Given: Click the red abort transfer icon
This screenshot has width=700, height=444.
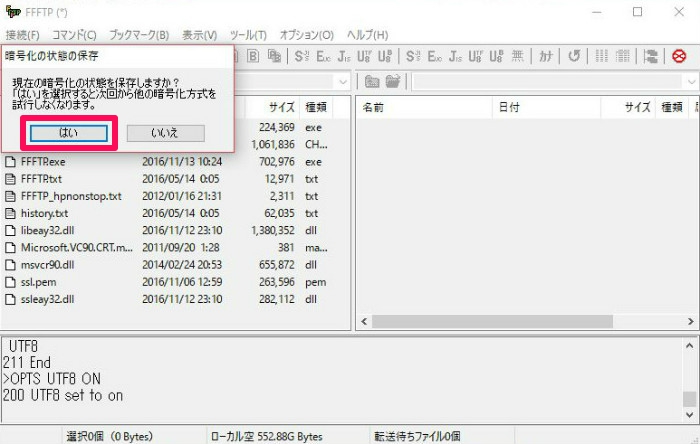Looking at the screenshot, I should point(679,56).
